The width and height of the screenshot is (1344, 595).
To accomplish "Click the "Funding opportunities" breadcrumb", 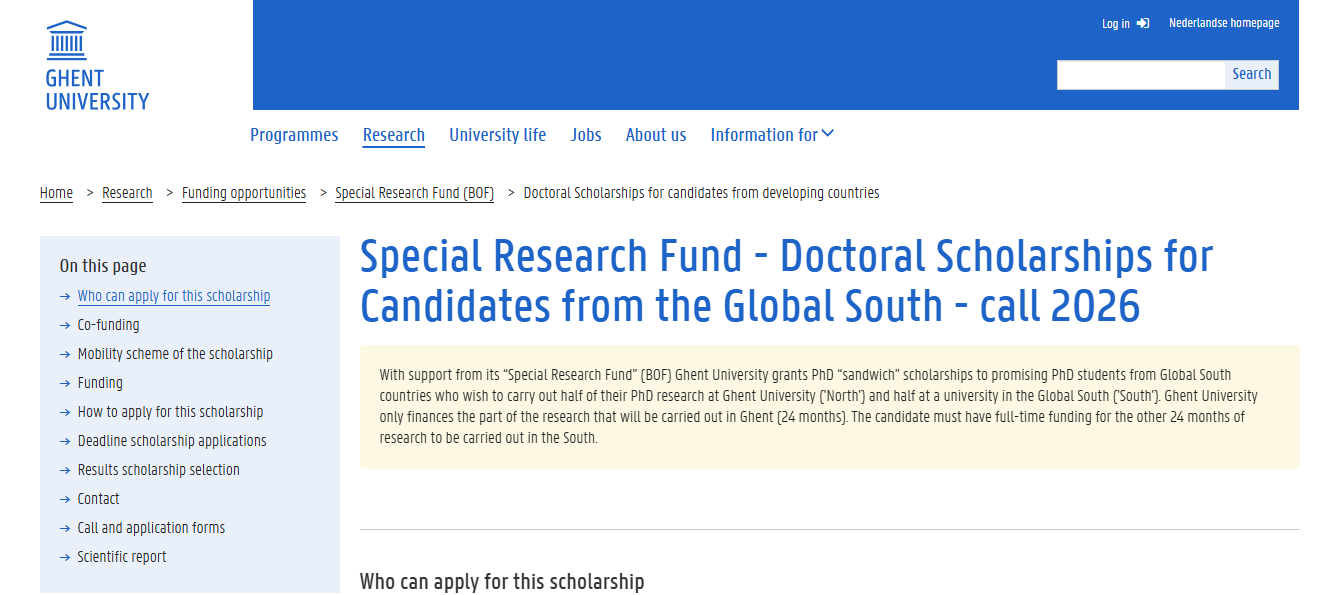I will [243, 192].
